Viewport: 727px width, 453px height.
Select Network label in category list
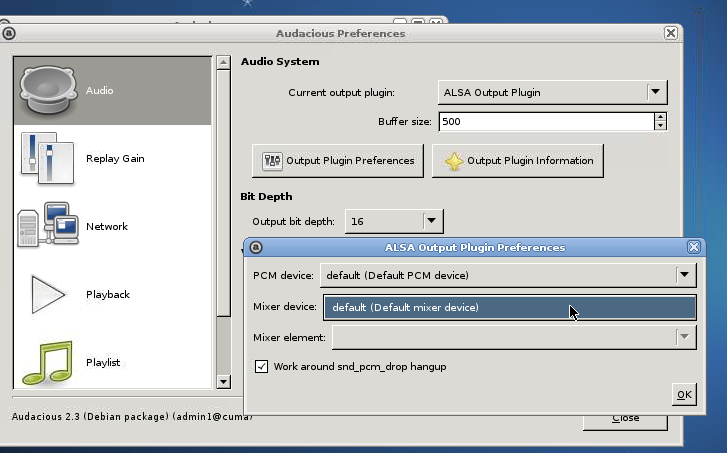107,226
